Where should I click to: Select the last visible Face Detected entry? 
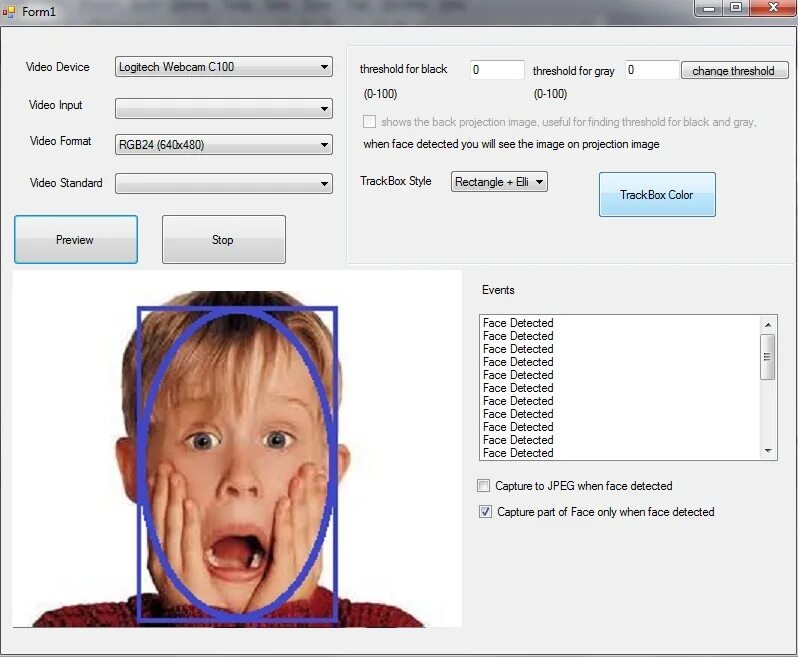(x=518, y=453)
